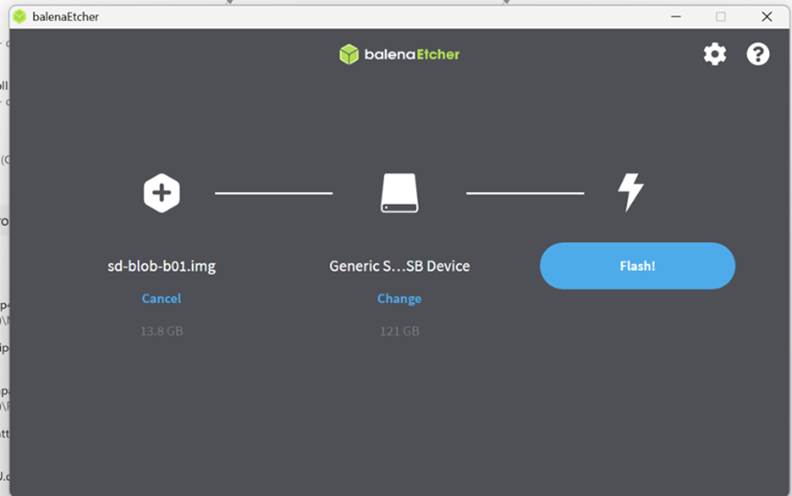
Task: Close the balenaEtcher window
Action: click(766, 16)
